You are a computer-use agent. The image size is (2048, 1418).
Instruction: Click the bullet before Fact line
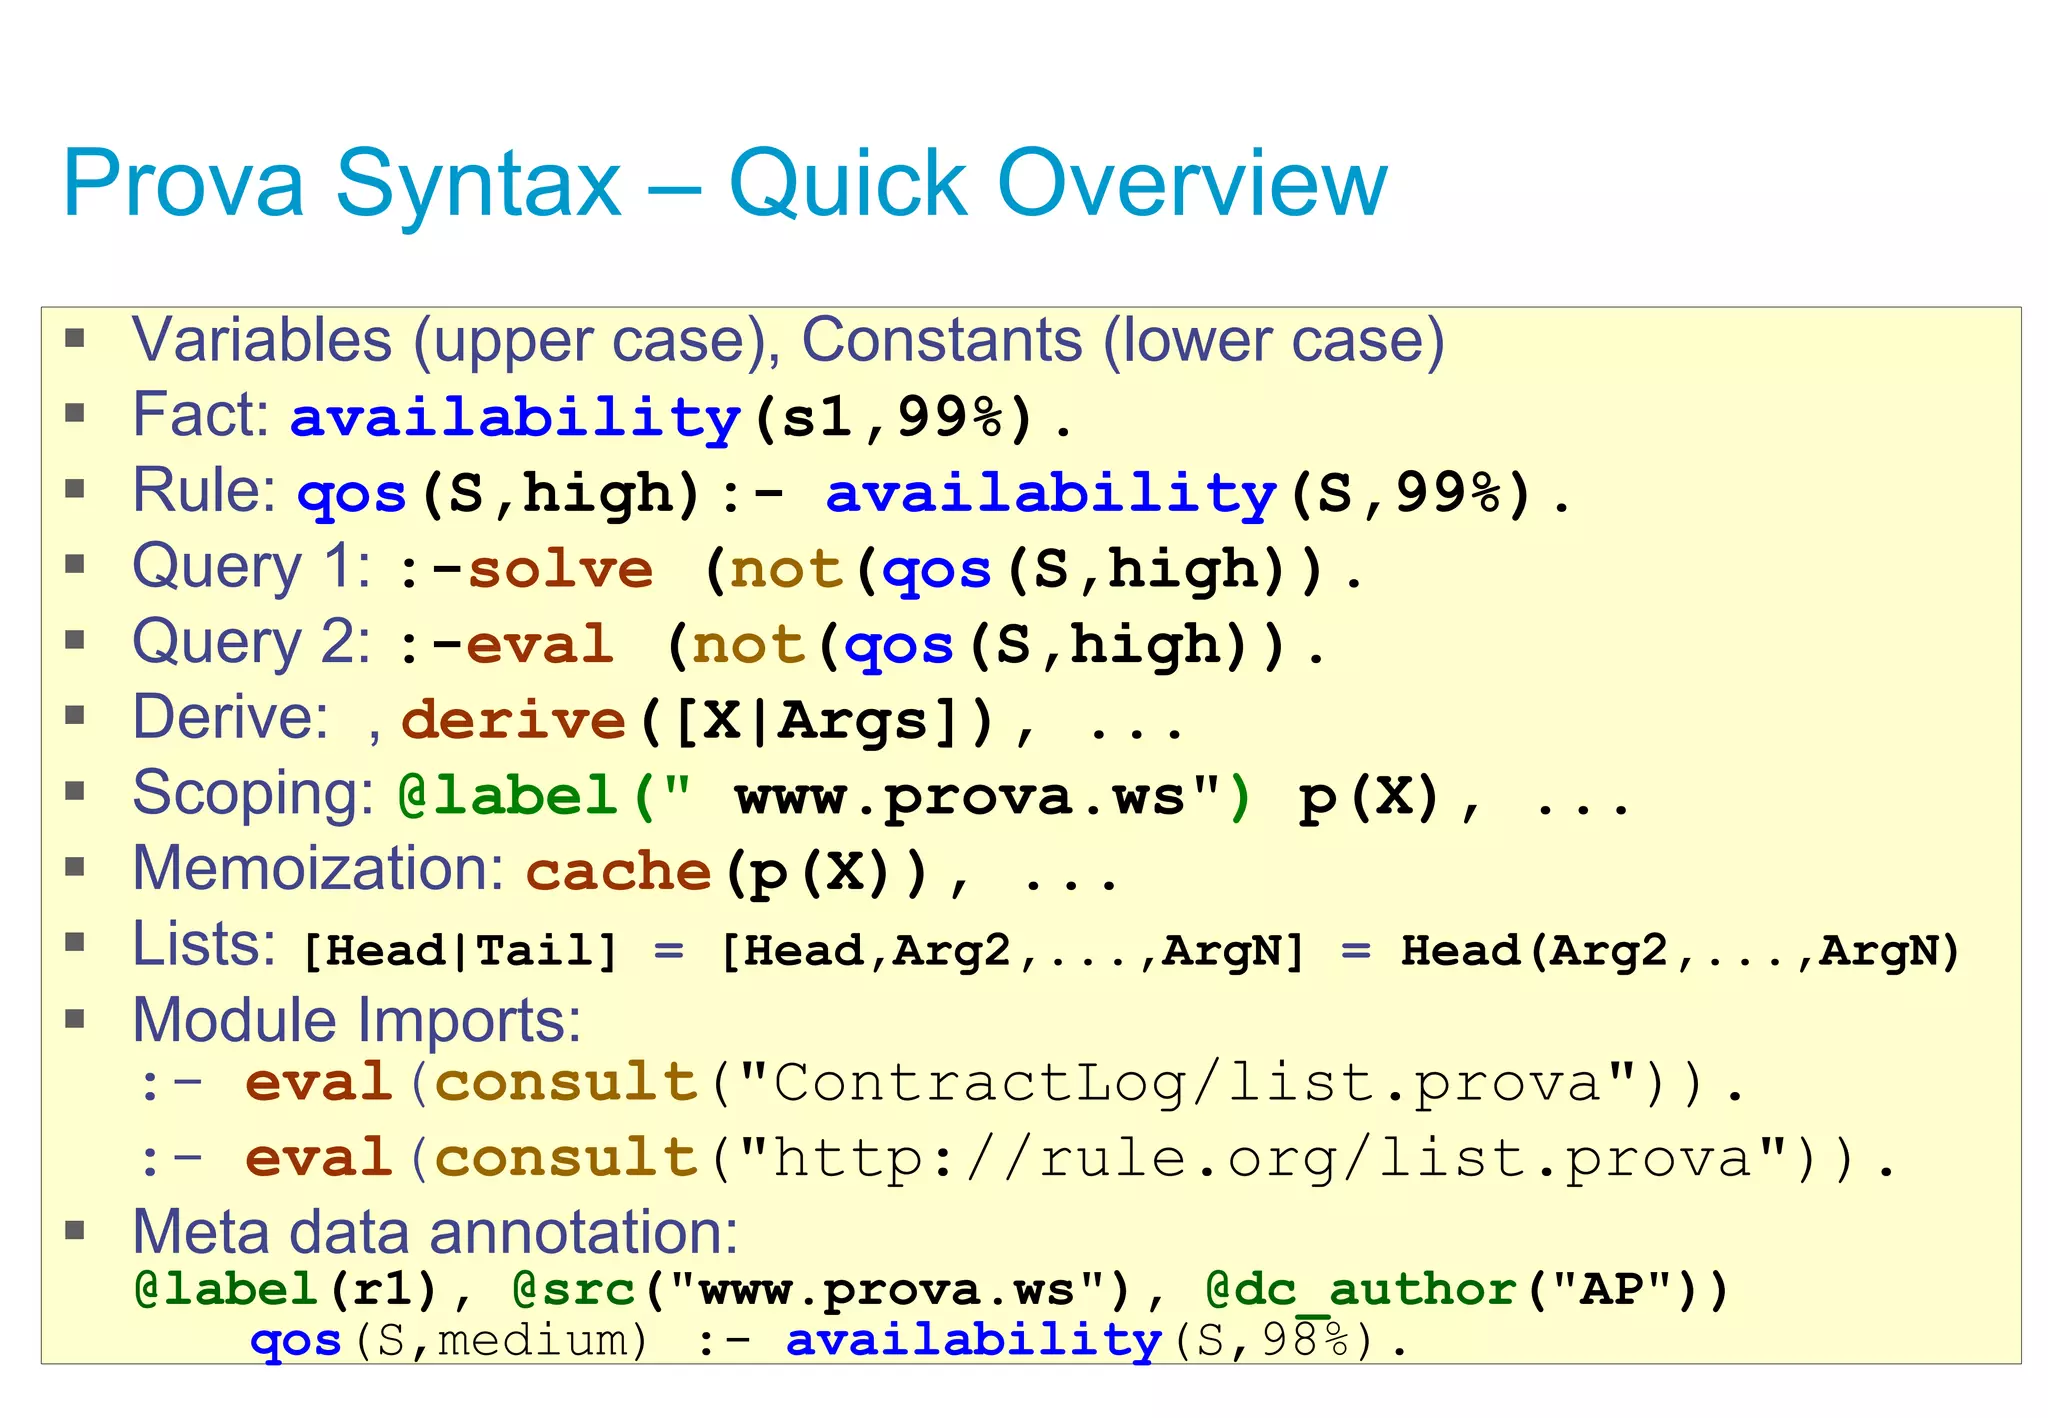tap(75, 413)
